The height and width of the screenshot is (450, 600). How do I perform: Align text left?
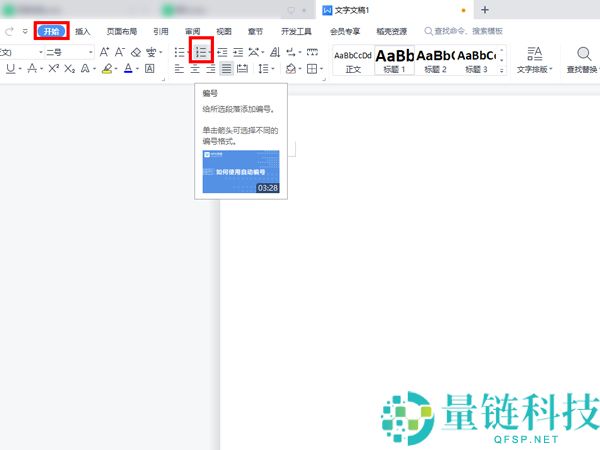click(179, 69)
